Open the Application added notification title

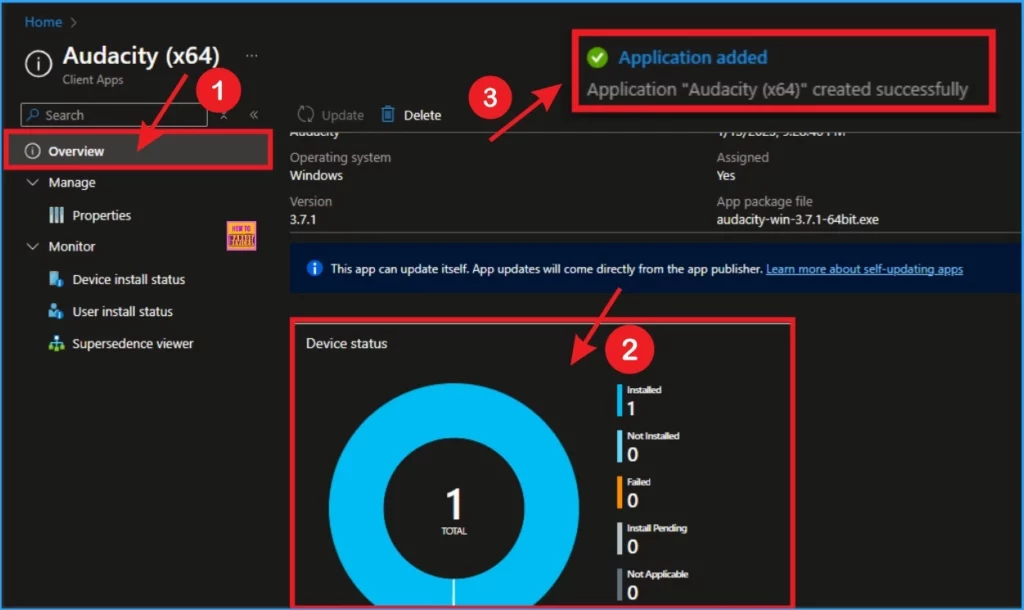(x=693, y=57)
